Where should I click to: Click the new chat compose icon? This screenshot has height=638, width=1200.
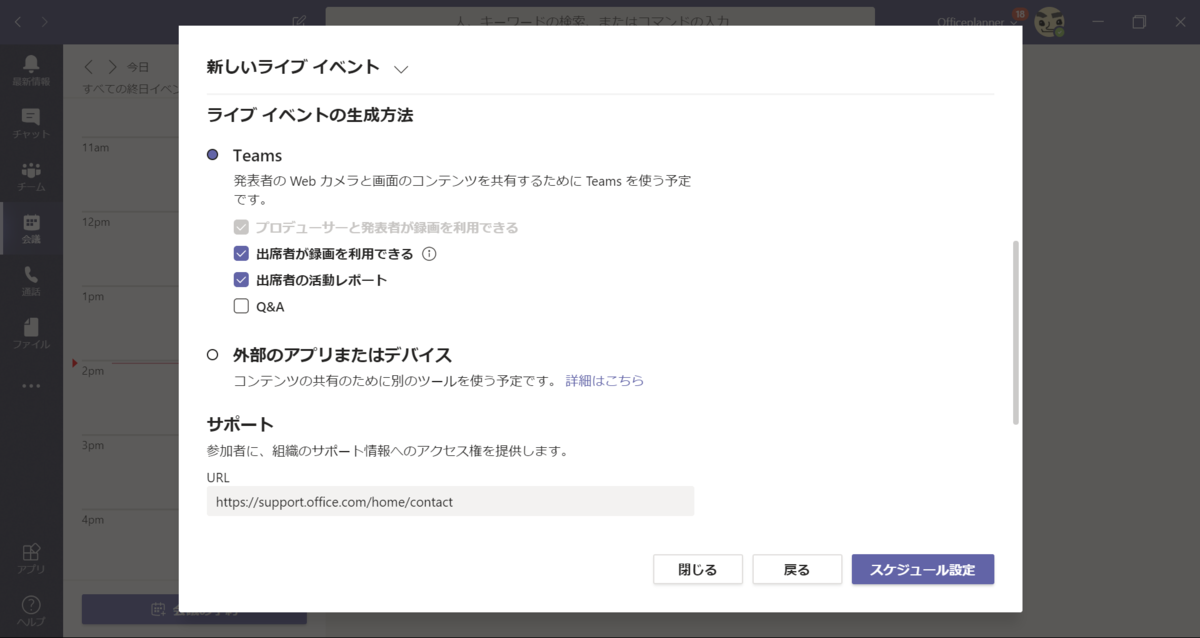point(299,21)
